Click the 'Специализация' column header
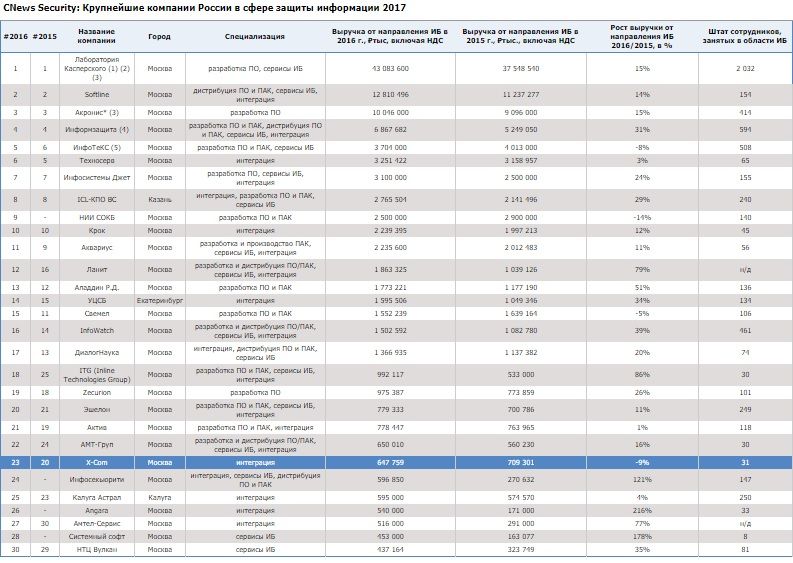 [x=255, y=36]
